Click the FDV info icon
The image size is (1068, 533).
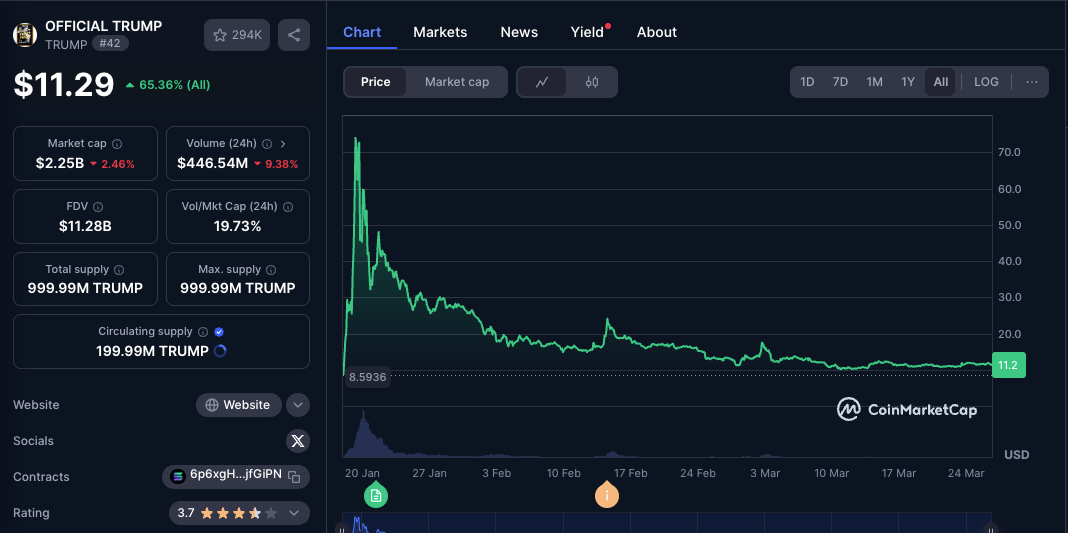pos(98,206)
